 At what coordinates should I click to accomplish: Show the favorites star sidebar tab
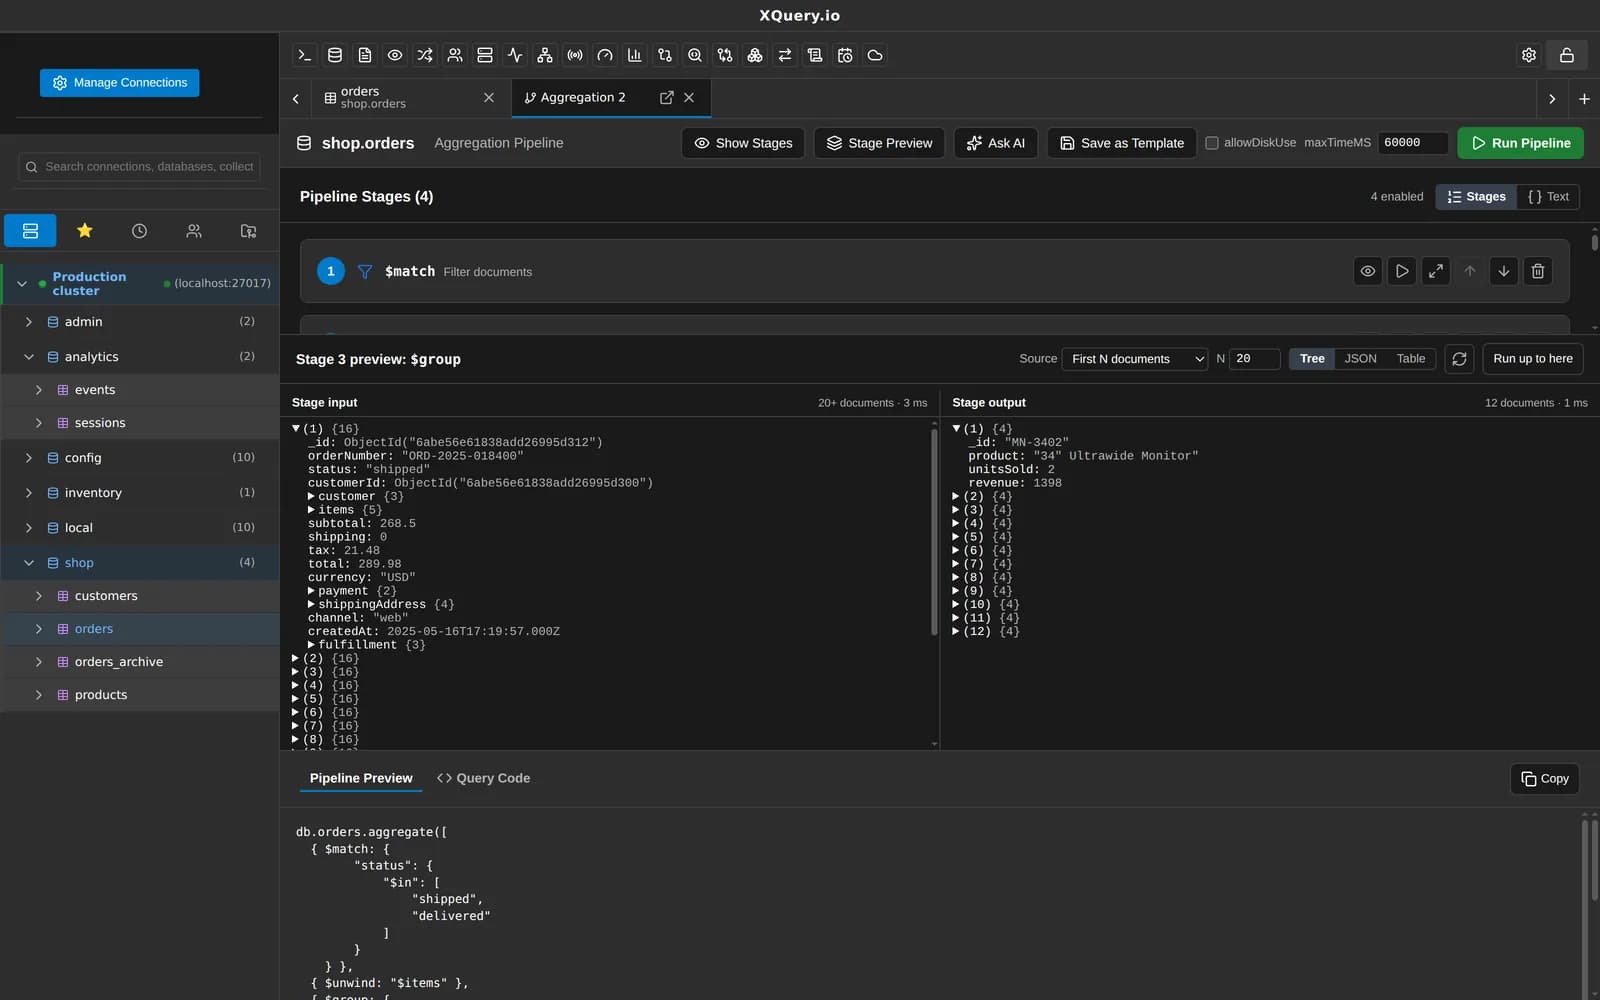pos(85,231)
